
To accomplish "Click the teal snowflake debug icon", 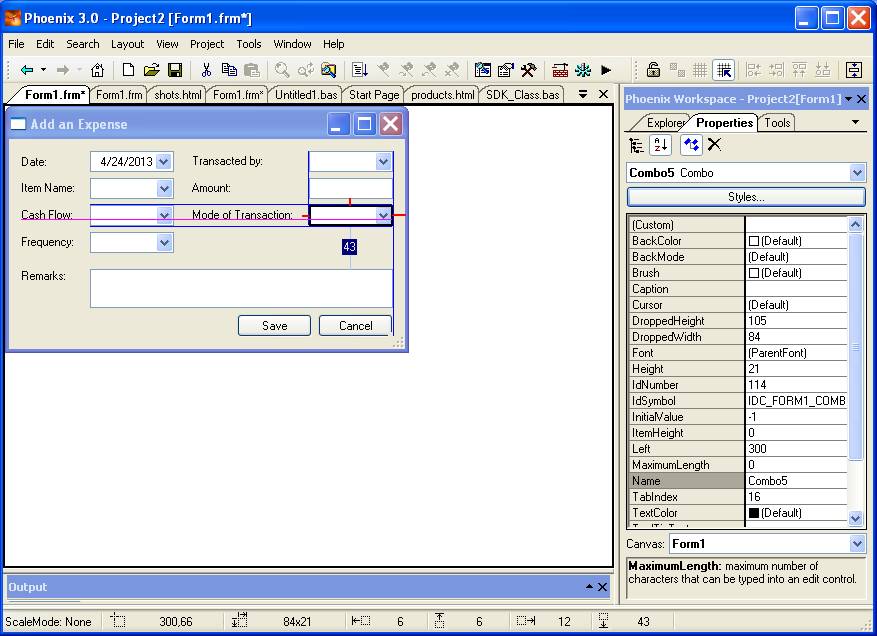I will (x=583, y=70).
